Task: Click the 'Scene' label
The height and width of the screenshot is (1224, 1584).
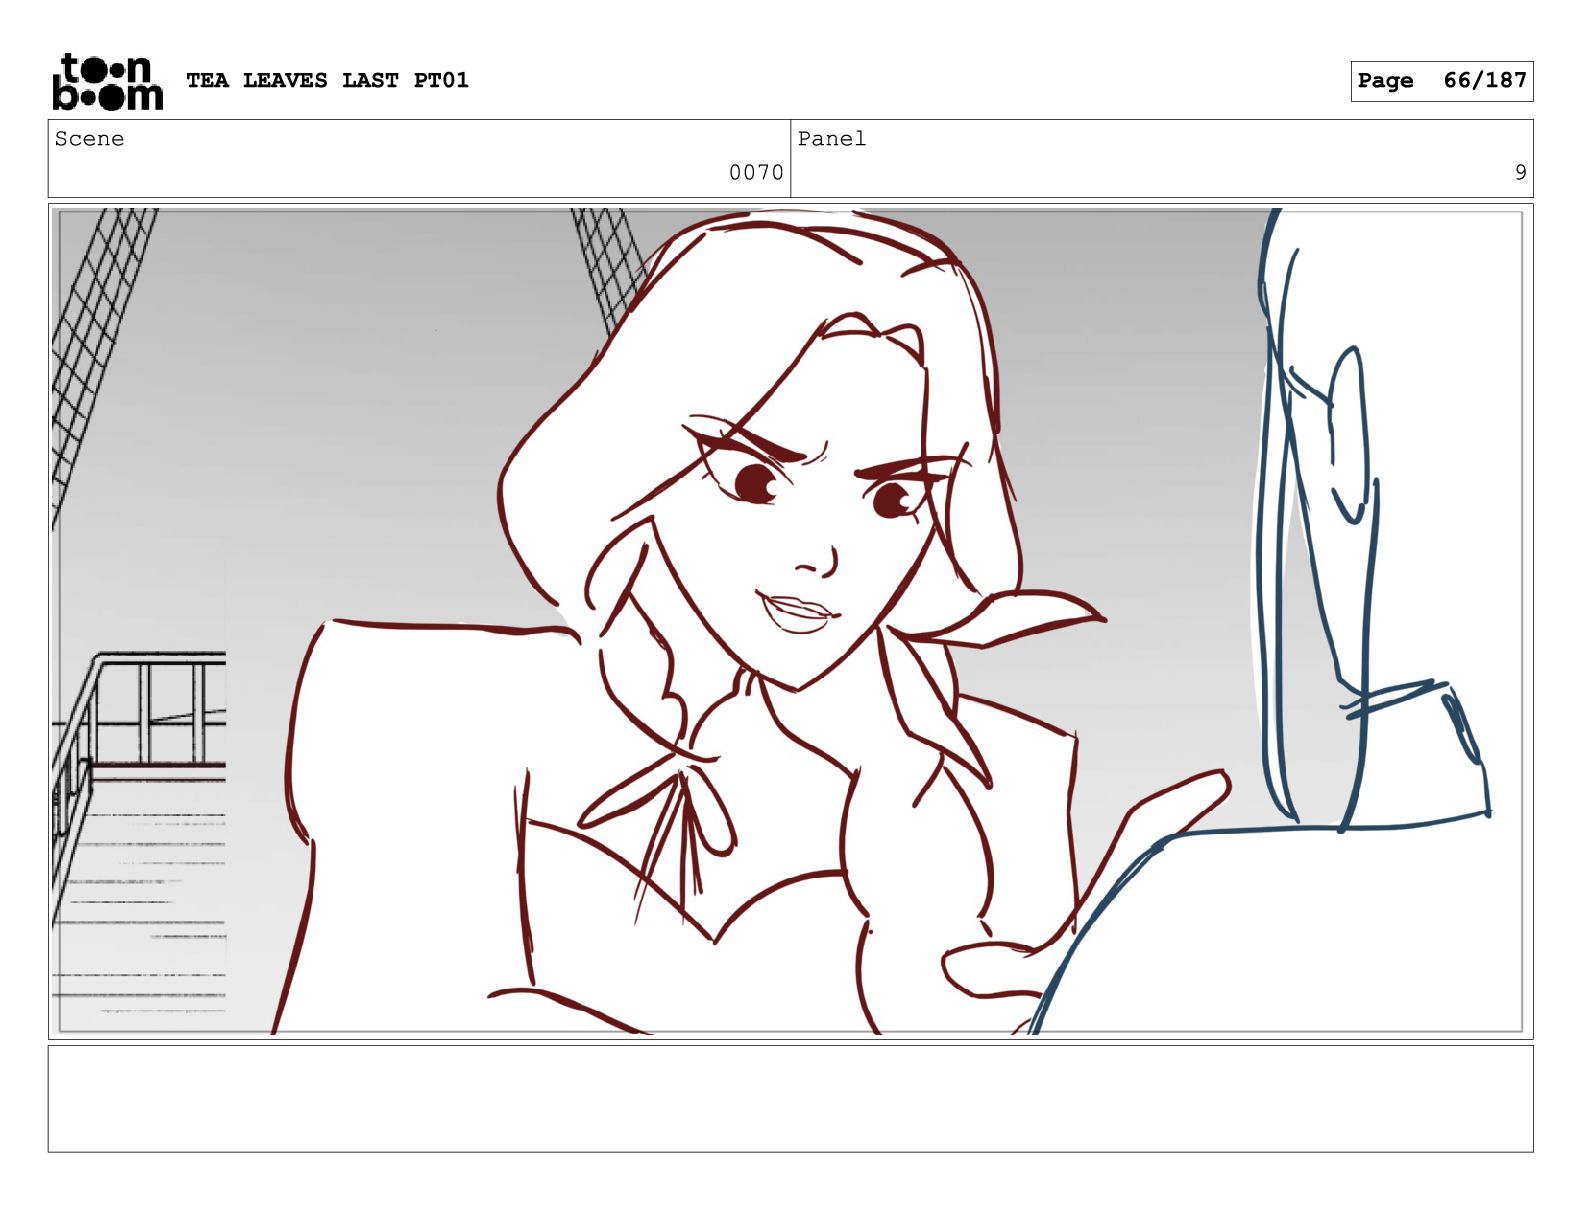Action: click(89, 139)
